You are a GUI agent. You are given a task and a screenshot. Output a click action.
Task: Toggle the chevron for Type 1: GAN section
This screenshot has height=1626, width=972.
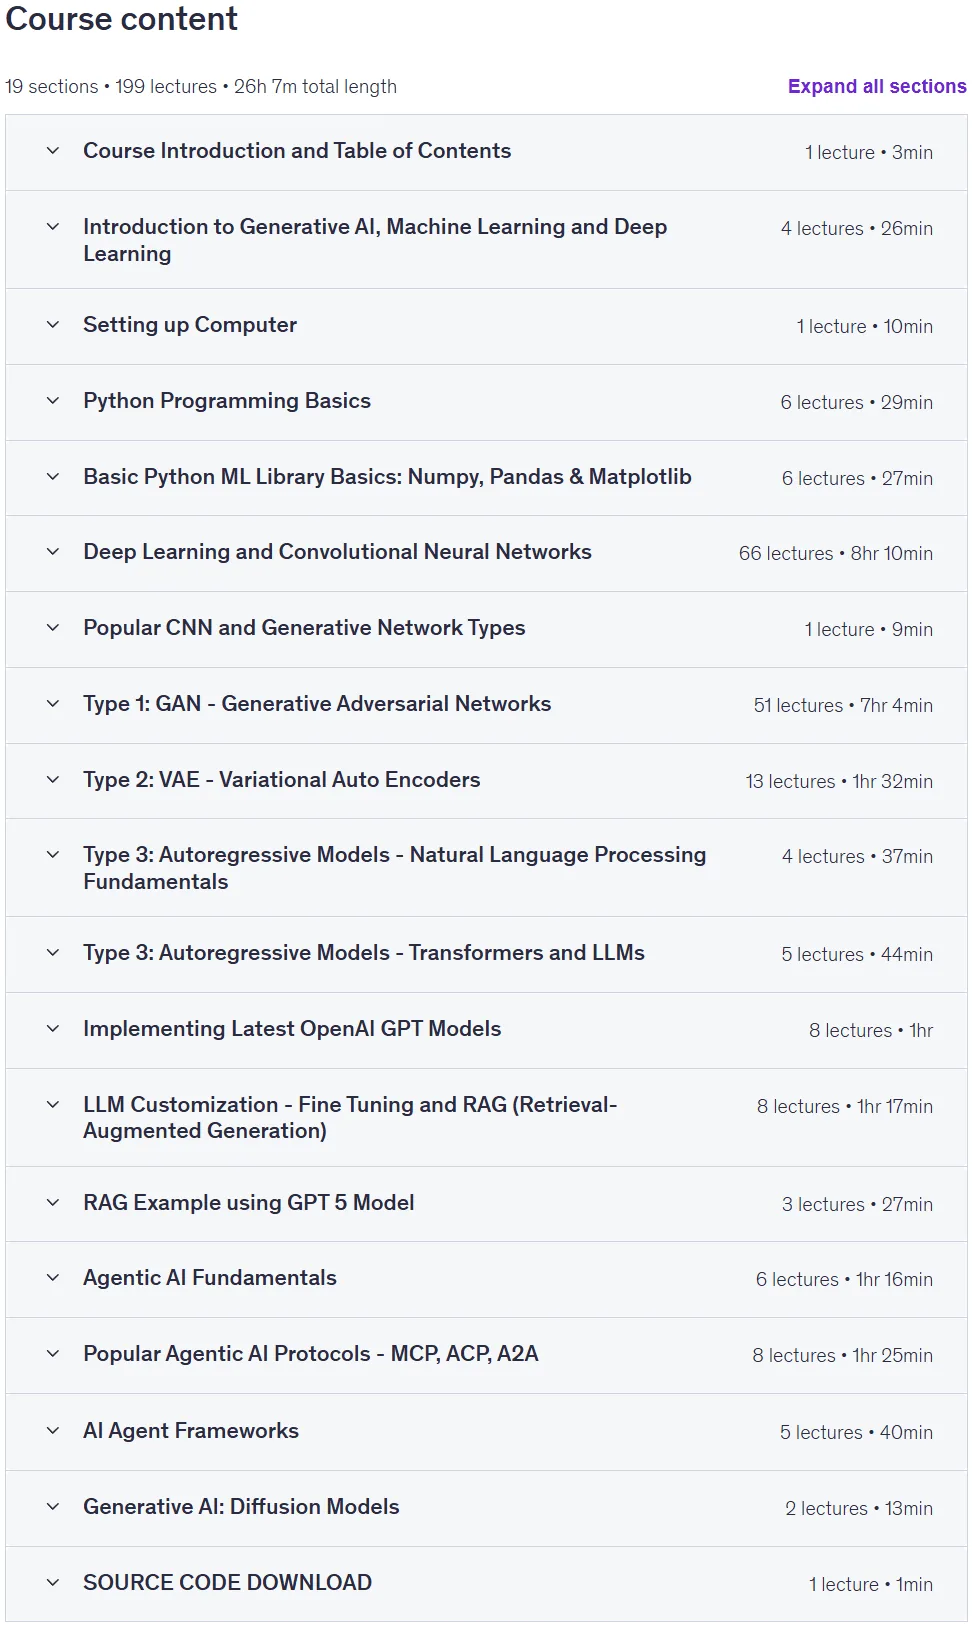[x=53, y=704]
